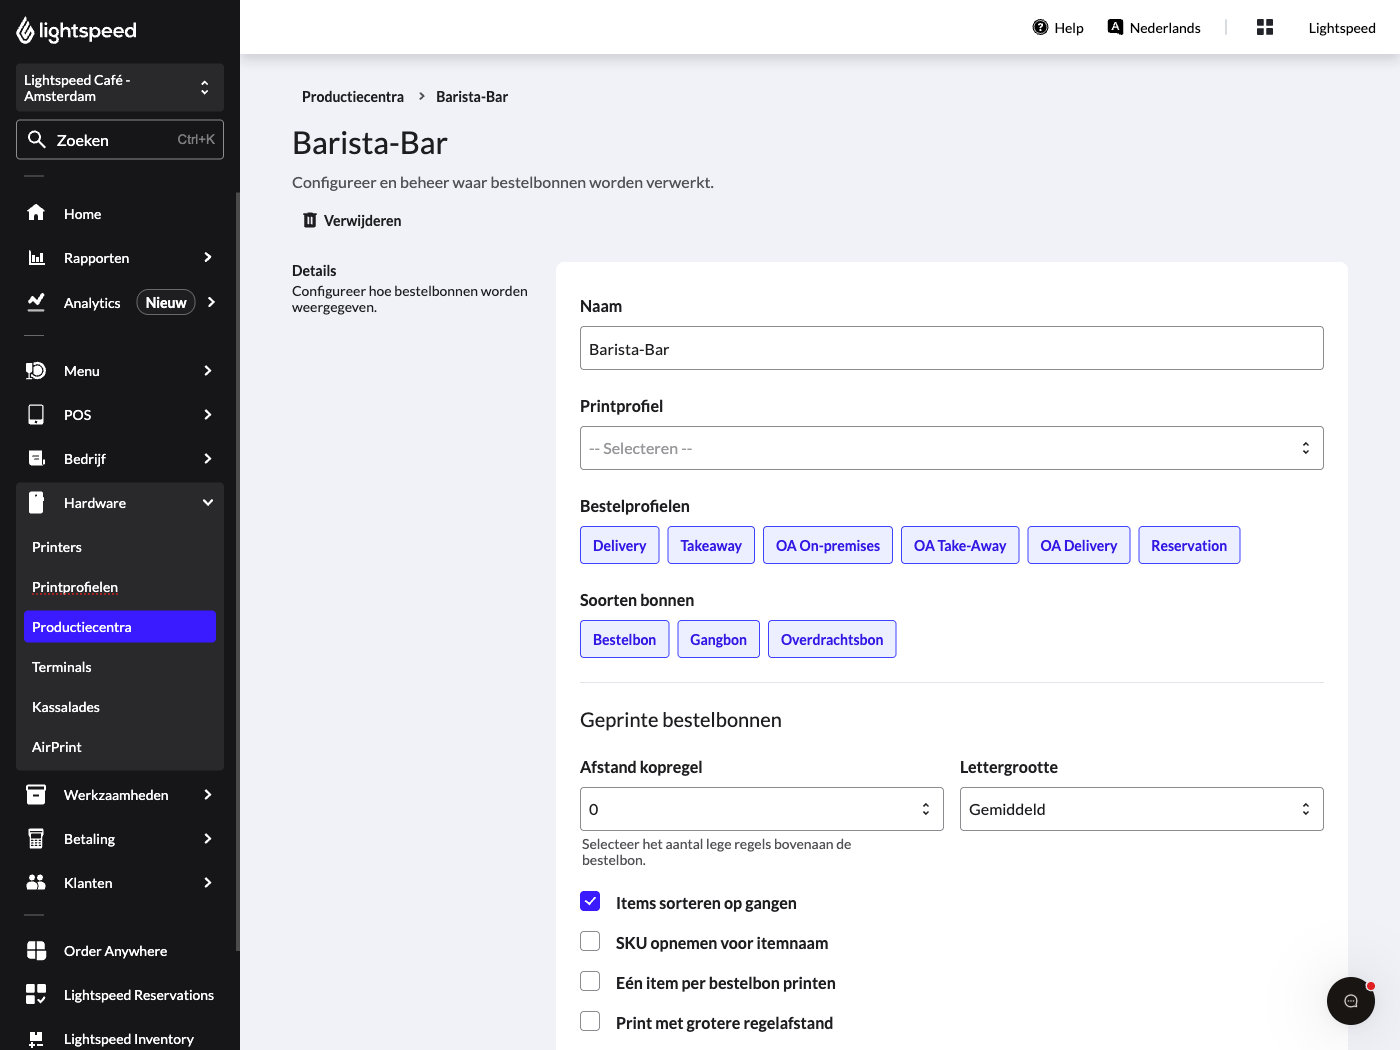This screenshot has height=1050, width=1400.
Task: Open the AirPrint submenu item
Action: [x=120, y=747]
